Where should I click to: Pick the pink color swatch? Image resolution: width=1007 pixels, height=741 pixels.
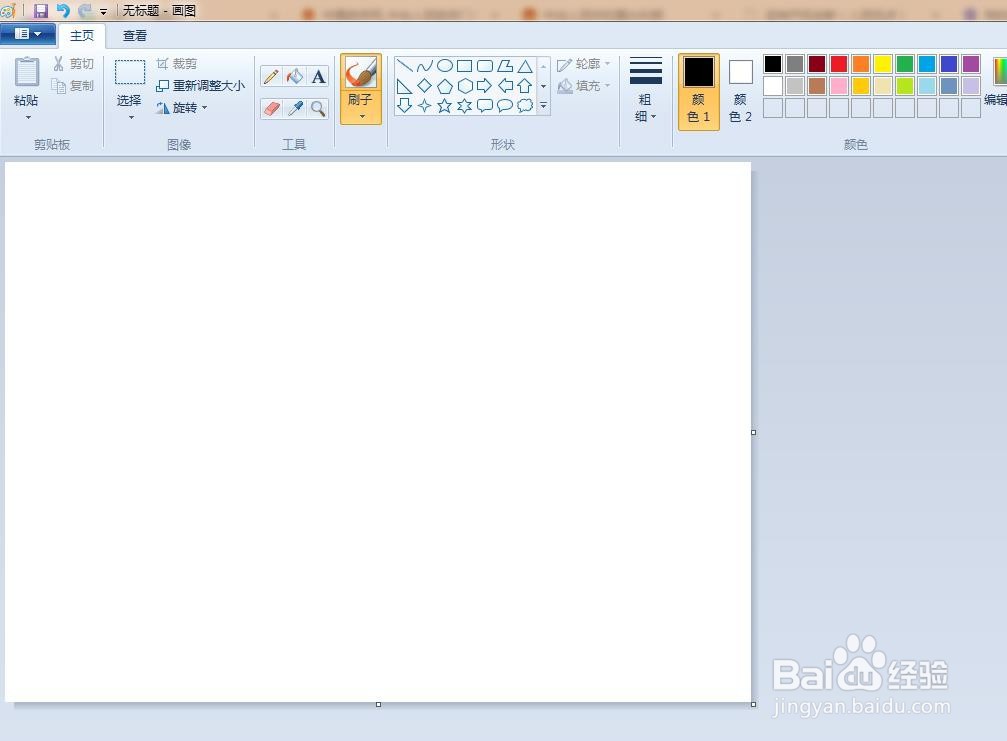tap(839, 85)
